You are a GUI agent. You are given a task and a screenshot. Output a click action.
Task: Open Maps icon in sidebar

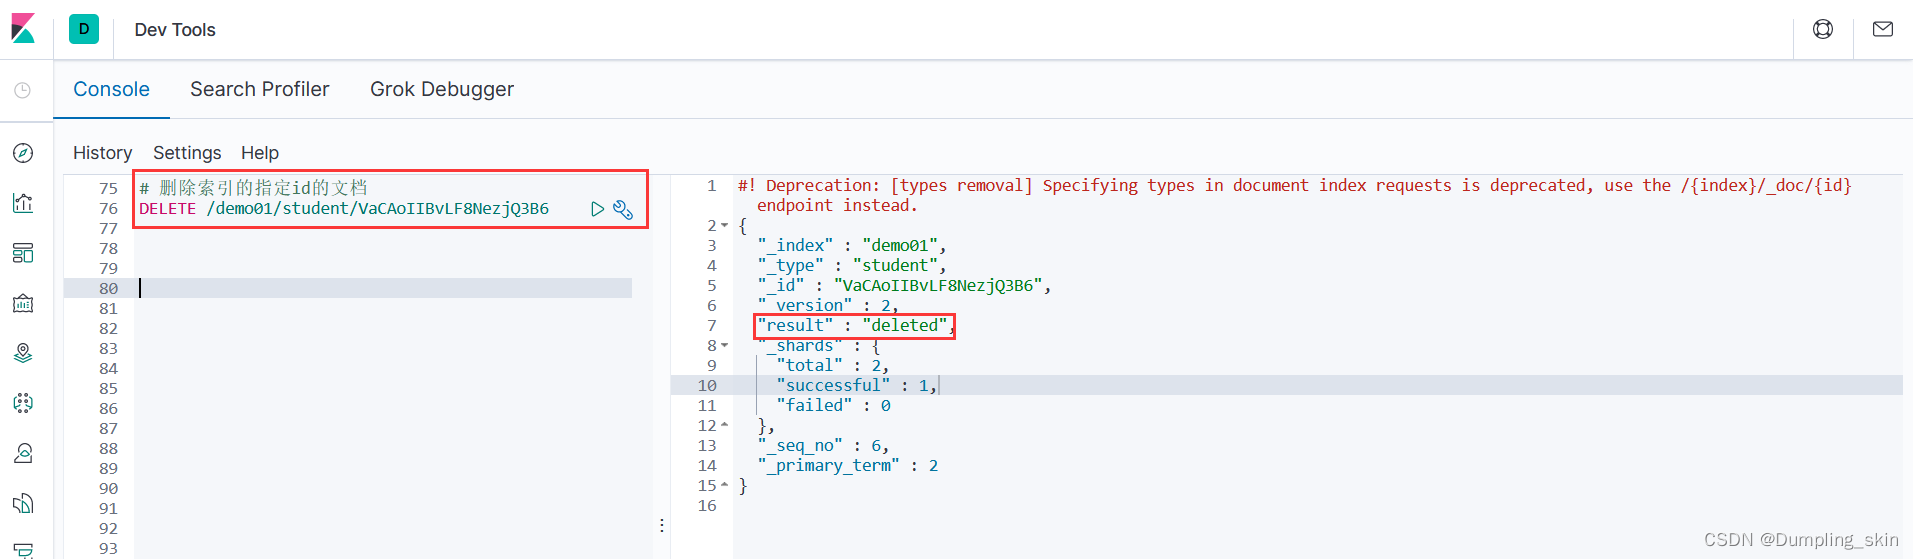point(23,353)
